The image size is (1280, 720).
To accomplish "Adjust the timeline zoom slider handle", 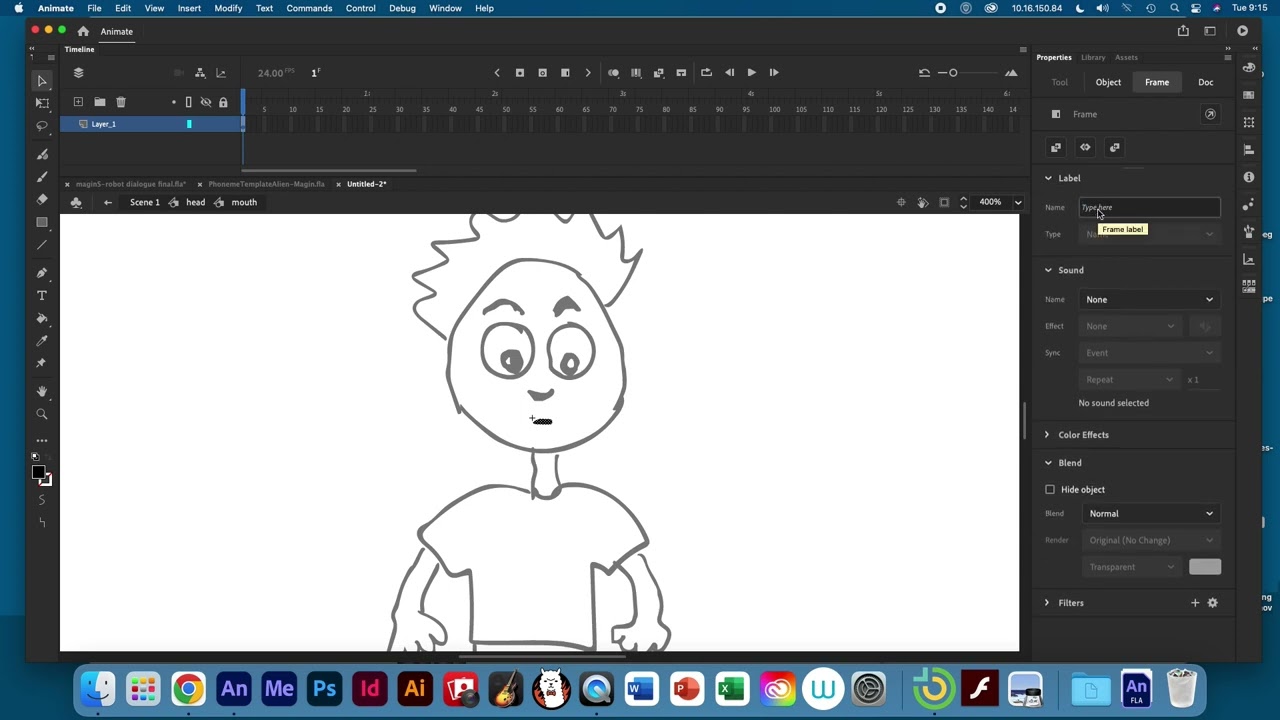I will click(x=953, y=72).
